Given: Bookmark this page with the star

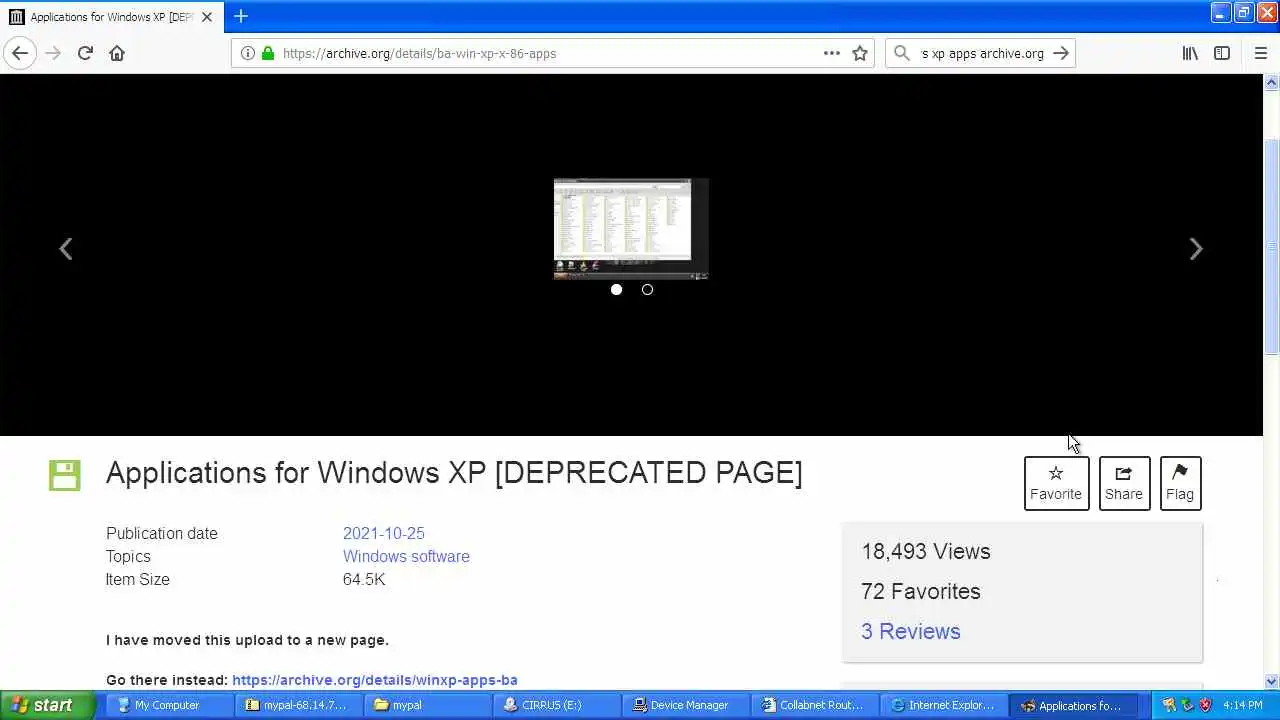Looking at the screenshot, I should click(860, 53).
